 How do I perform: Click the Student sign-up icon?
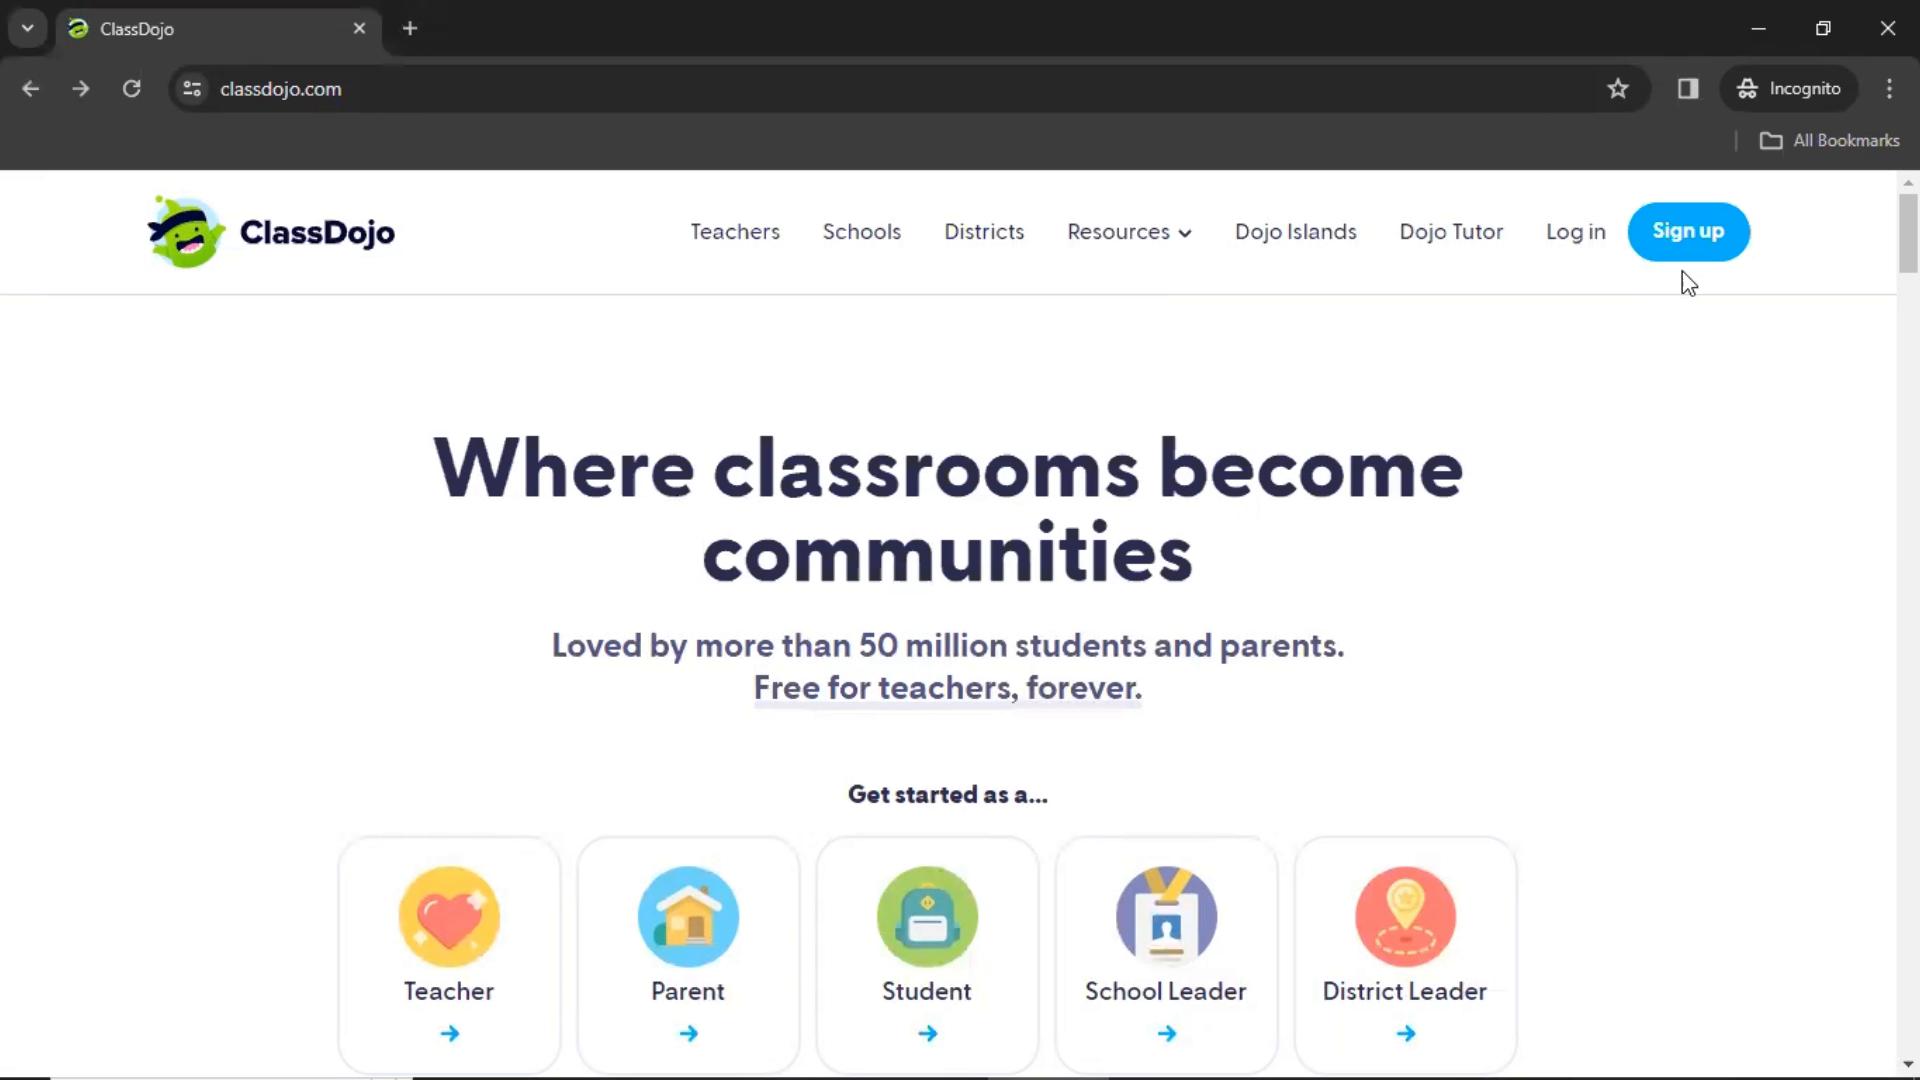[x=928, y=915]
